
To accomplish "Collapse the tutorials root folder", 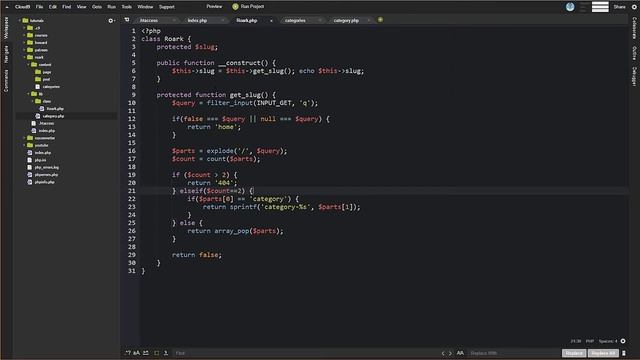I will pyautogui.click(x=20, y=20).
